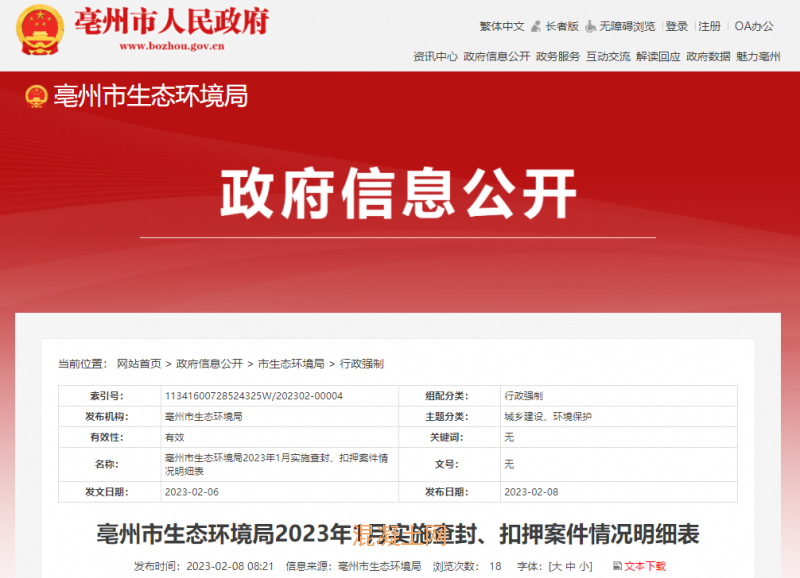Image resolution: width=800 pixels, height=578 pixels.
Task: Click 市生态环境局 breadcrumb link
Action: (291, 364)
